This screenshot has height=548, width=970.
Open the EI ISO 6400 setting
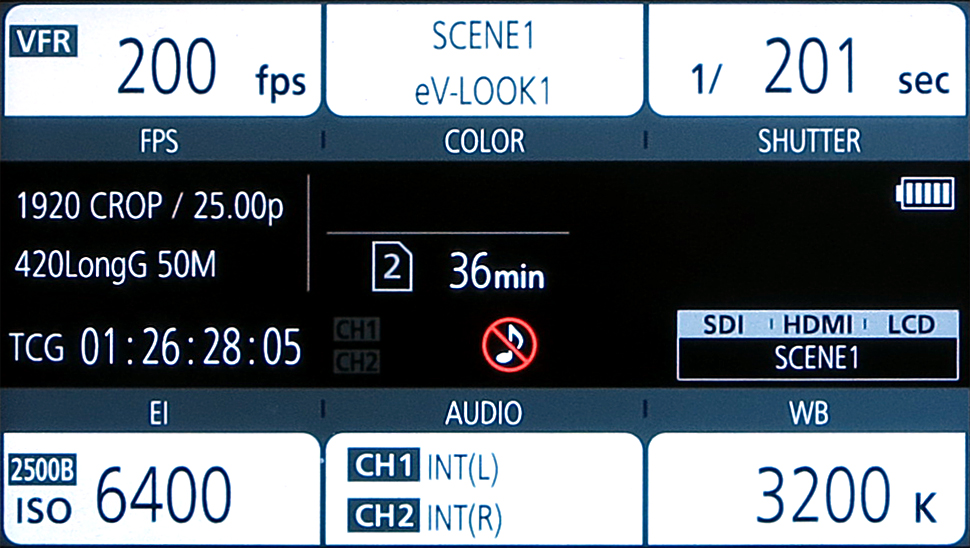[x=162, y=489]
